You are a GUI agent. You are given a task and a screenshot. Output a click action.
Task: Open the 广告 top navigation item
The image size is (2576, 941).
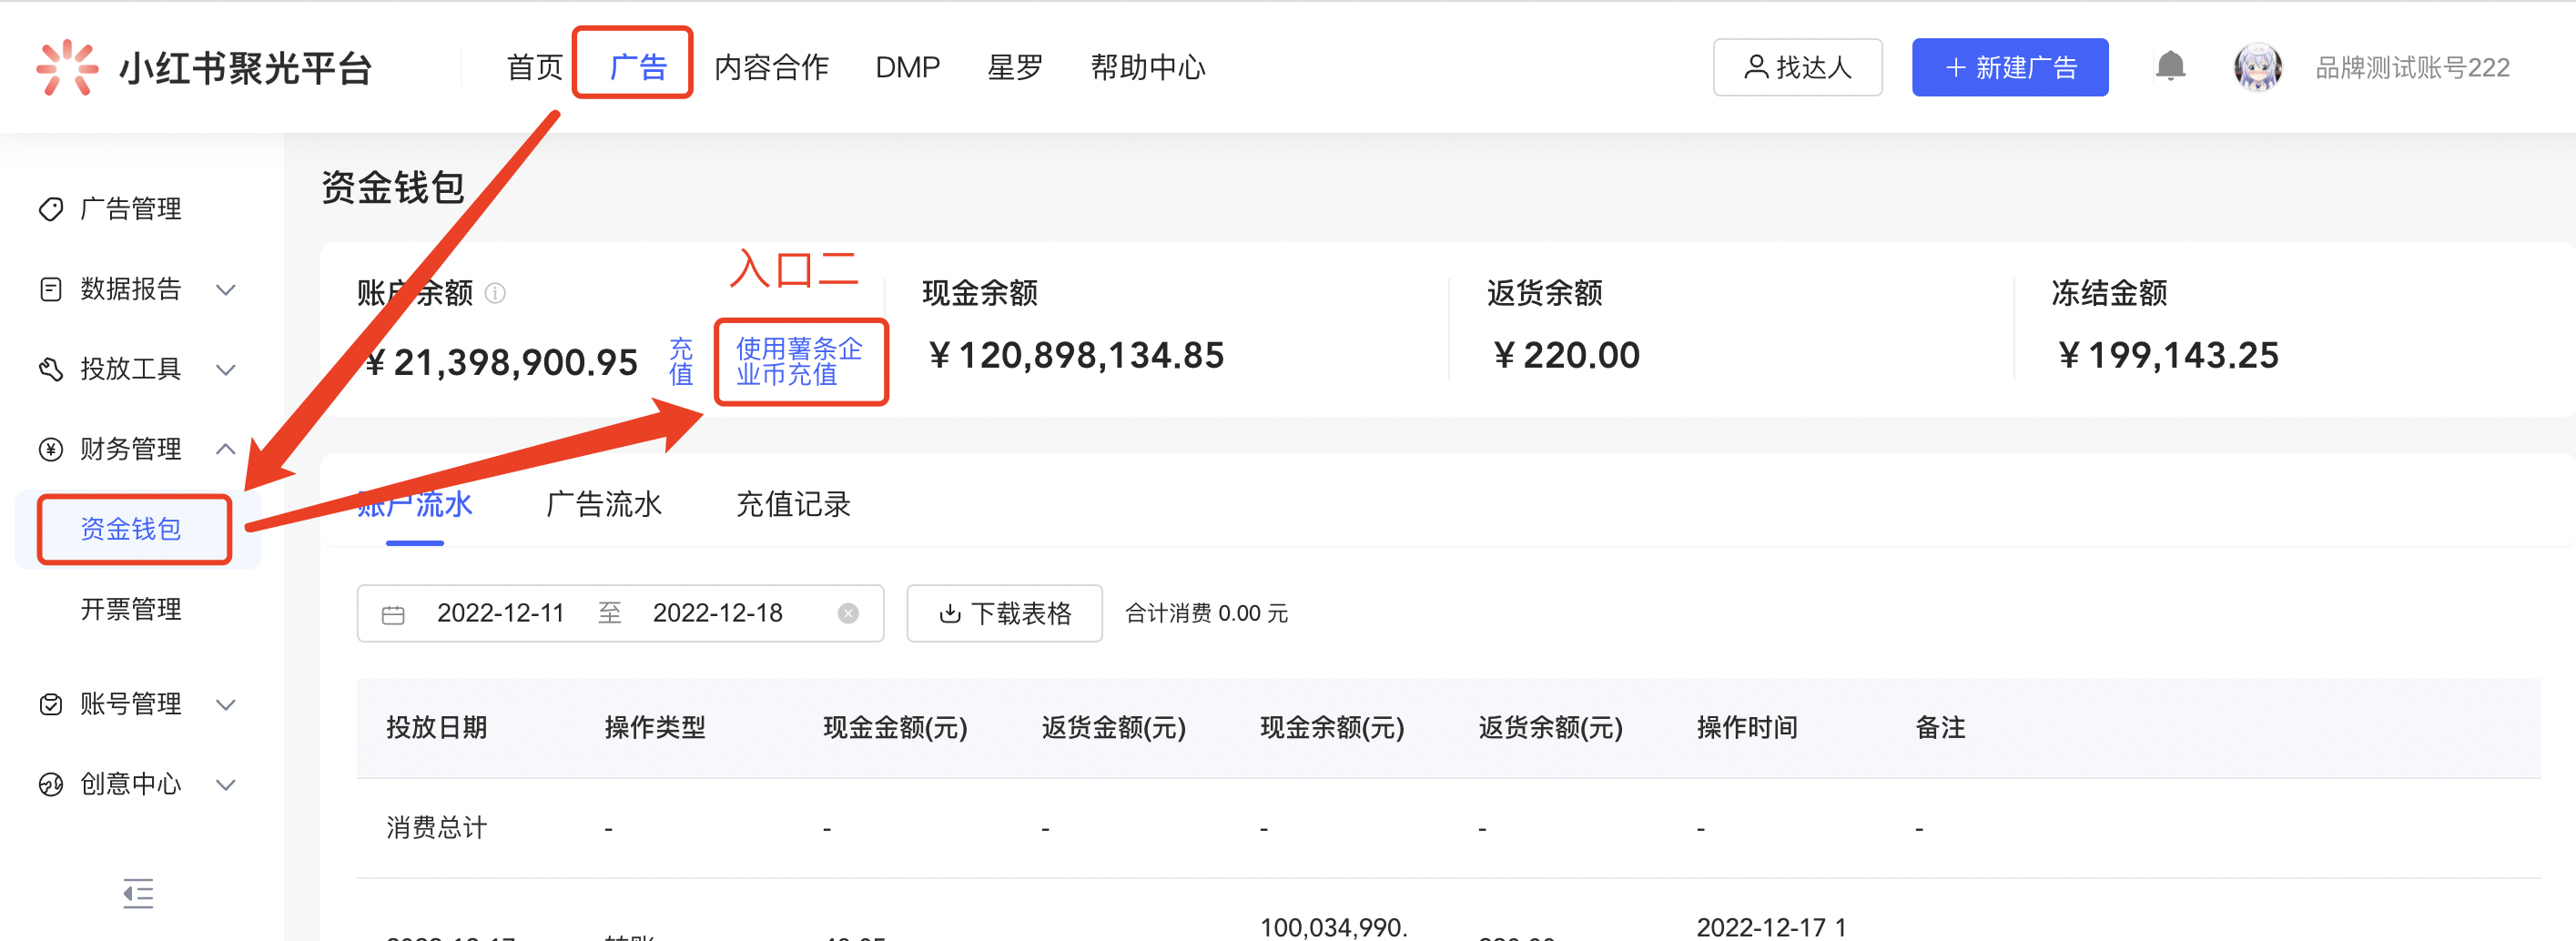[x=637, y=67]
